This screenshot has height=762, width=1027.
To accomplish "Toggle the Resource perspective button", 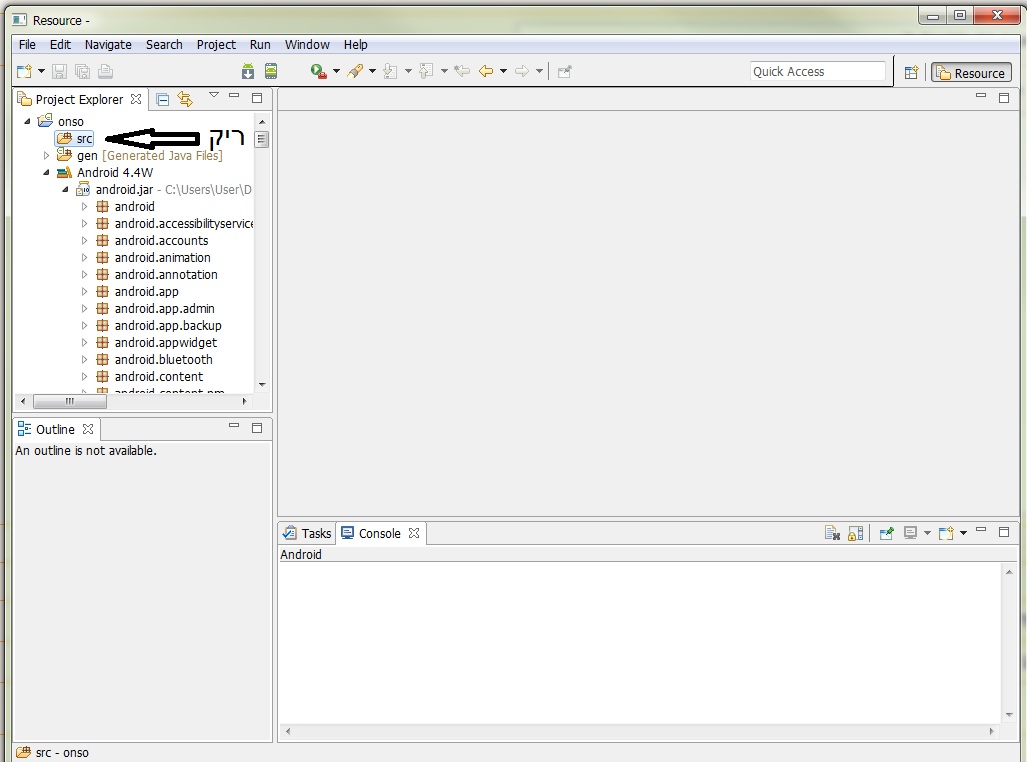I will [971, 72].
